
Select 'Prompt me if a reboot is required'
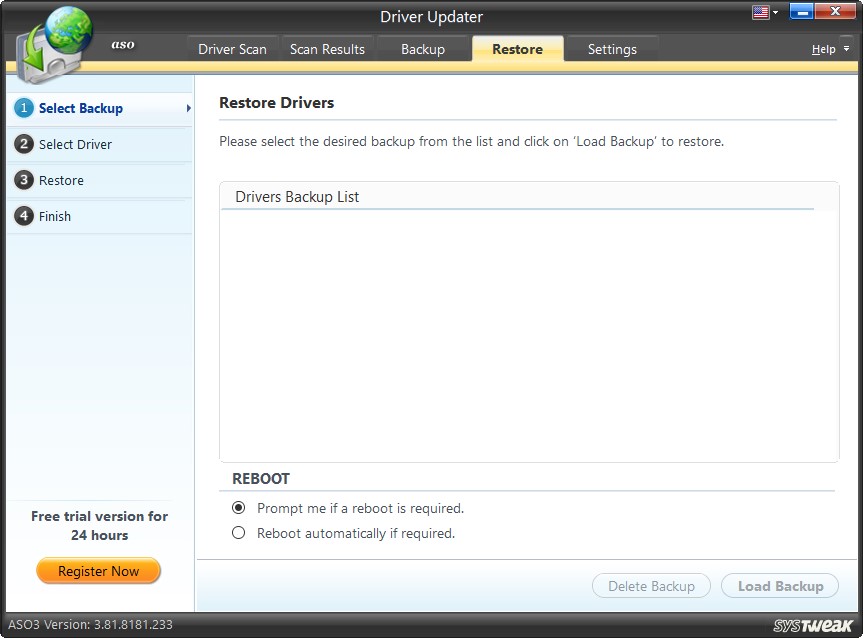tap(238, 507)
